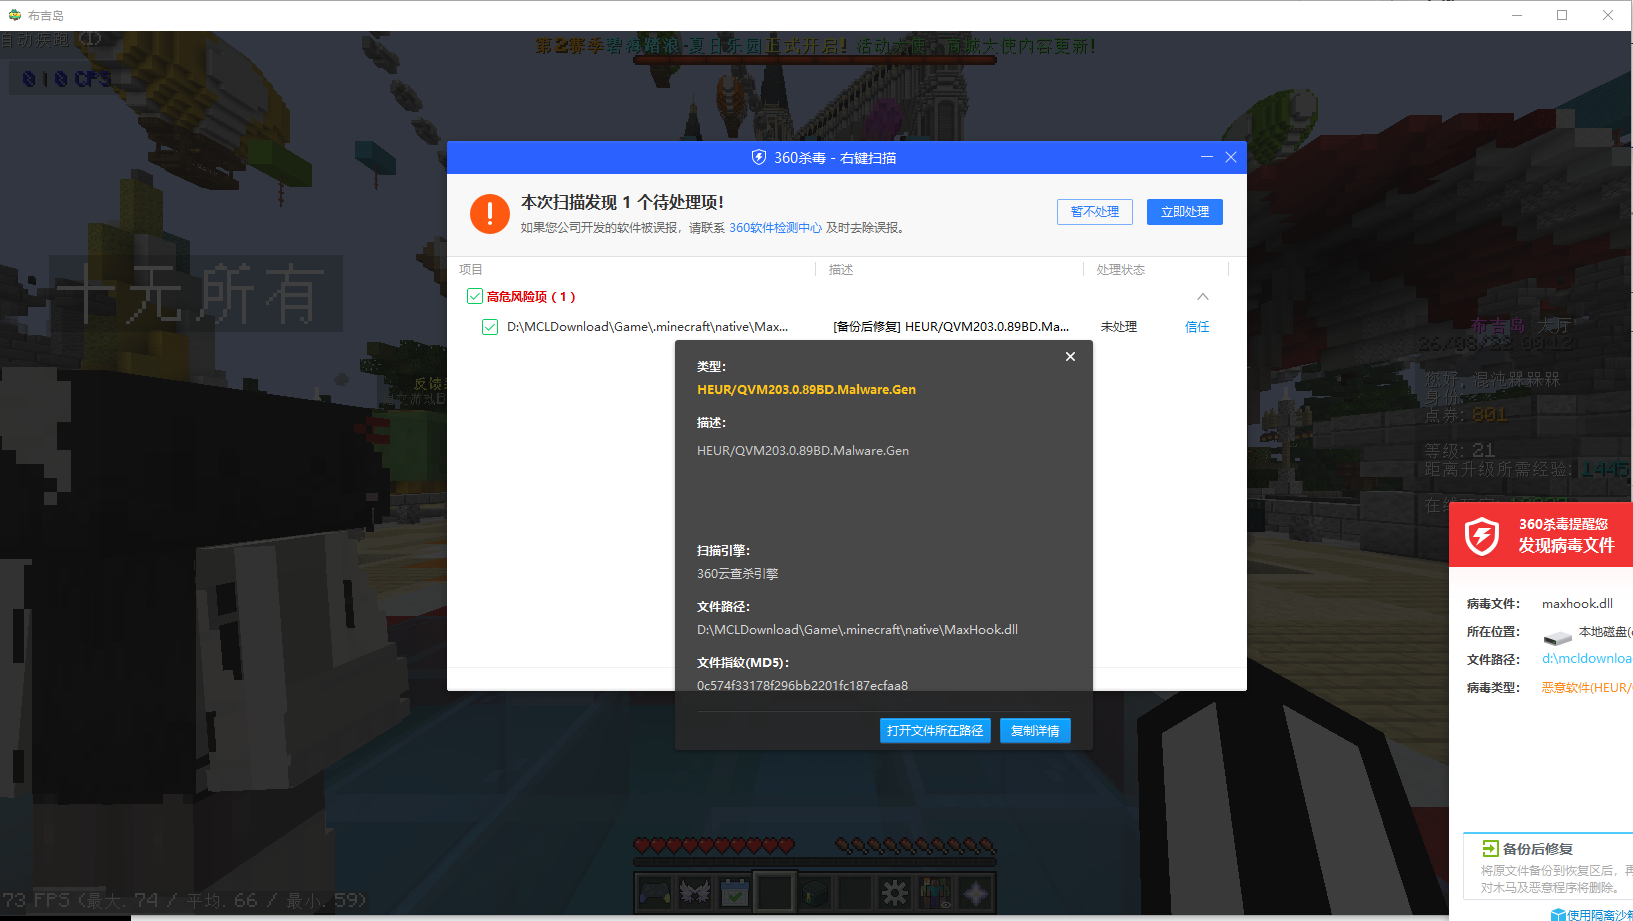Select the wings item in the game hotbar

695,892
